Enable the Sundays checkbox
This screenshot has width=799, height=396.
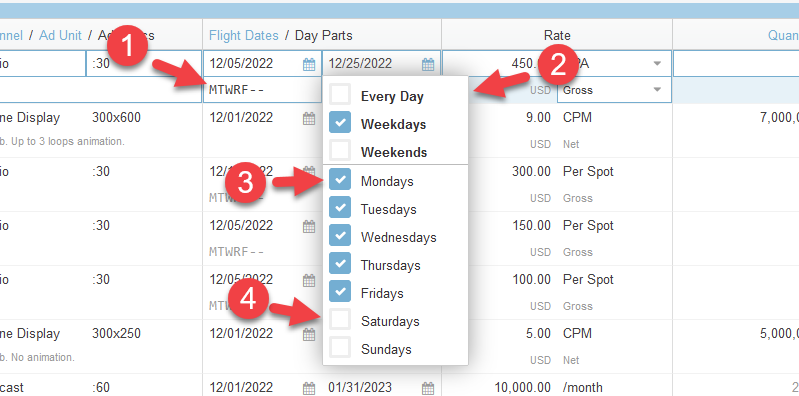click(x=340, y=349)
